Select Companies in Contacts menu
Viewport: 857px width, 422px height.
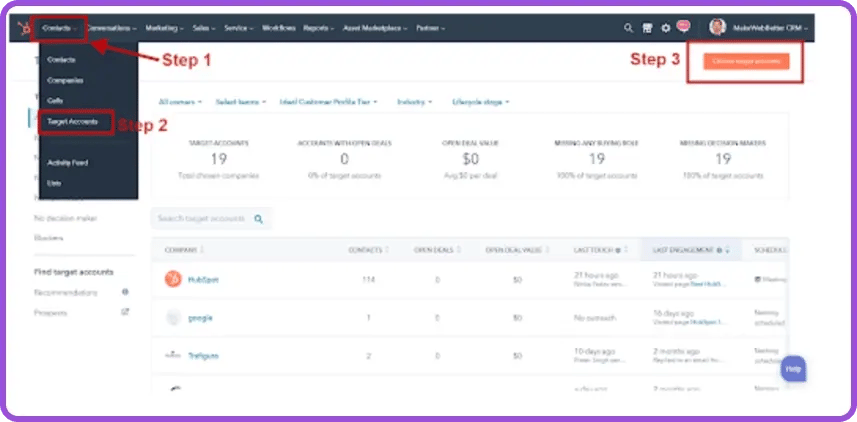[65, 80]
